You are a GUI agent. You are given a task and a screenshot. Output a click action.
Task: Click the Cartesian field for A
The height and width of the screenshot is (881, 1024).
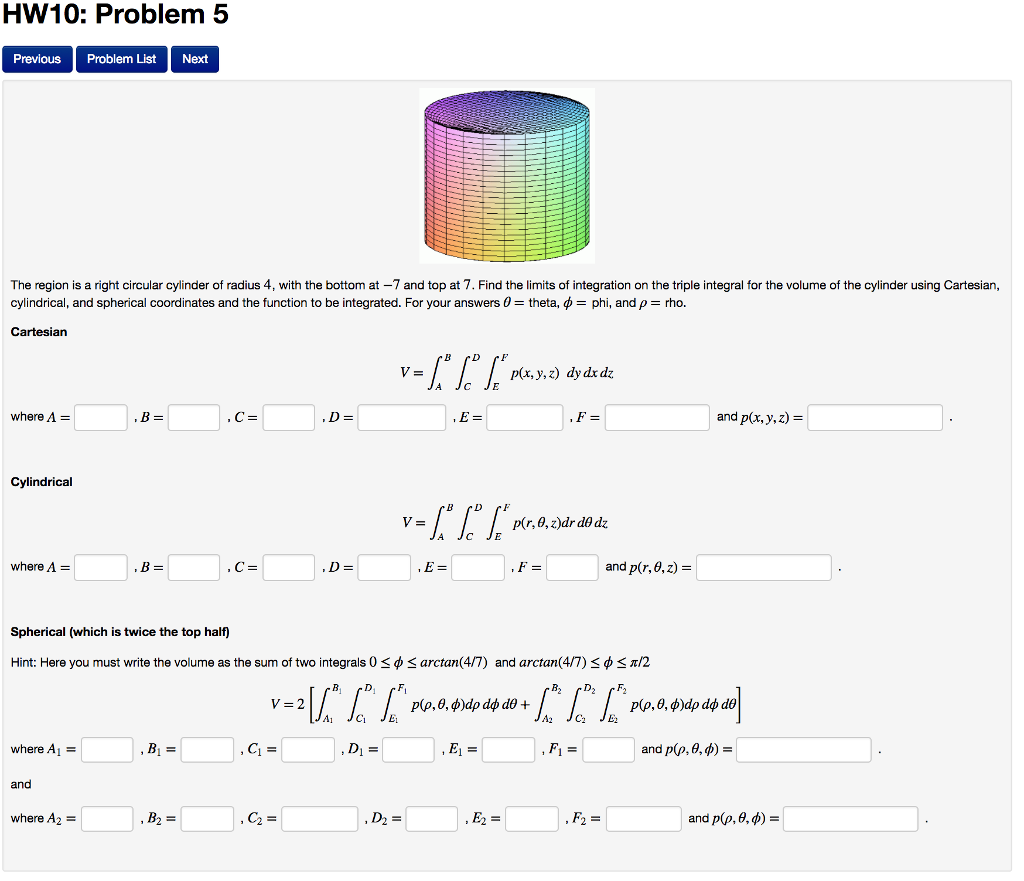101,417
